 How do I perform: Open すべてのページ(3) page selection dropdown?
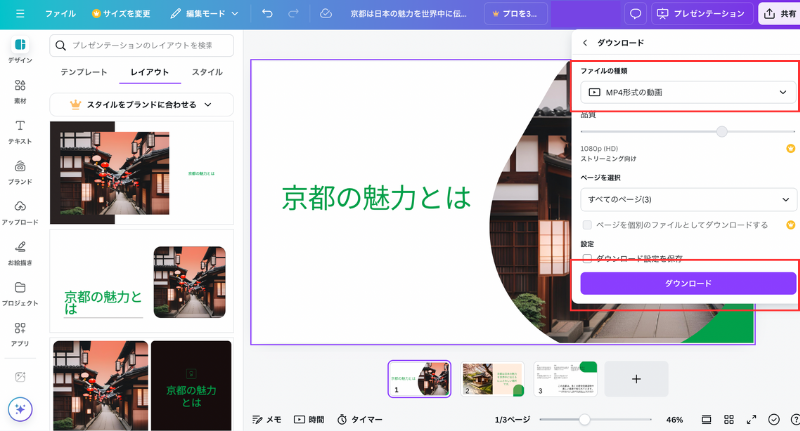pos(688,199)
